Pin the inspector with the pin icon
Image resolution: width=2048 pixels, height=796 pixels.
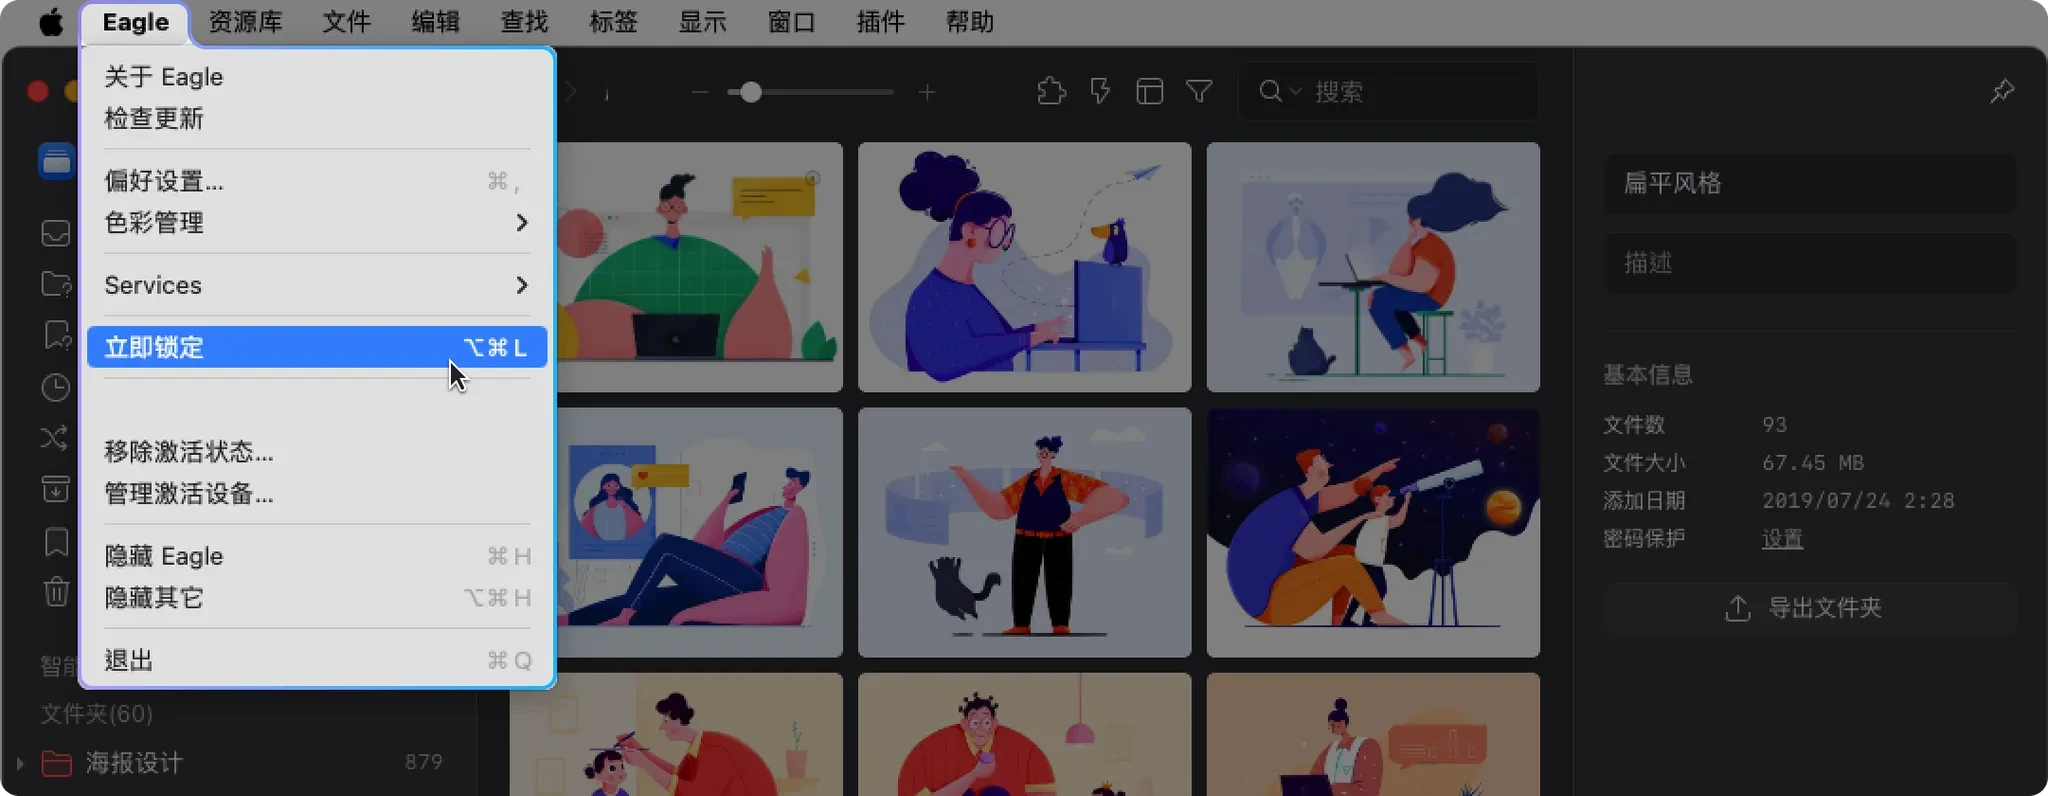[x=2002, y=91]
